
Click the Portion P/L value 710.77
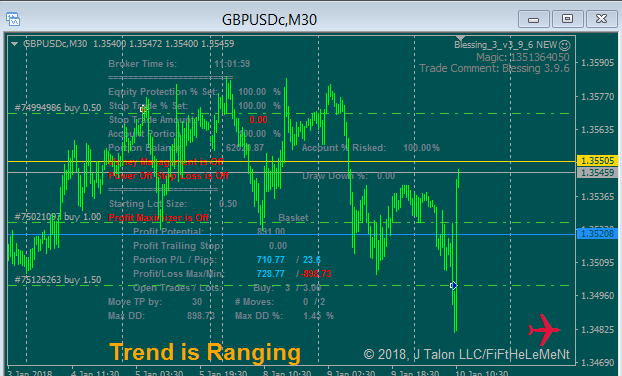point(271,260)
